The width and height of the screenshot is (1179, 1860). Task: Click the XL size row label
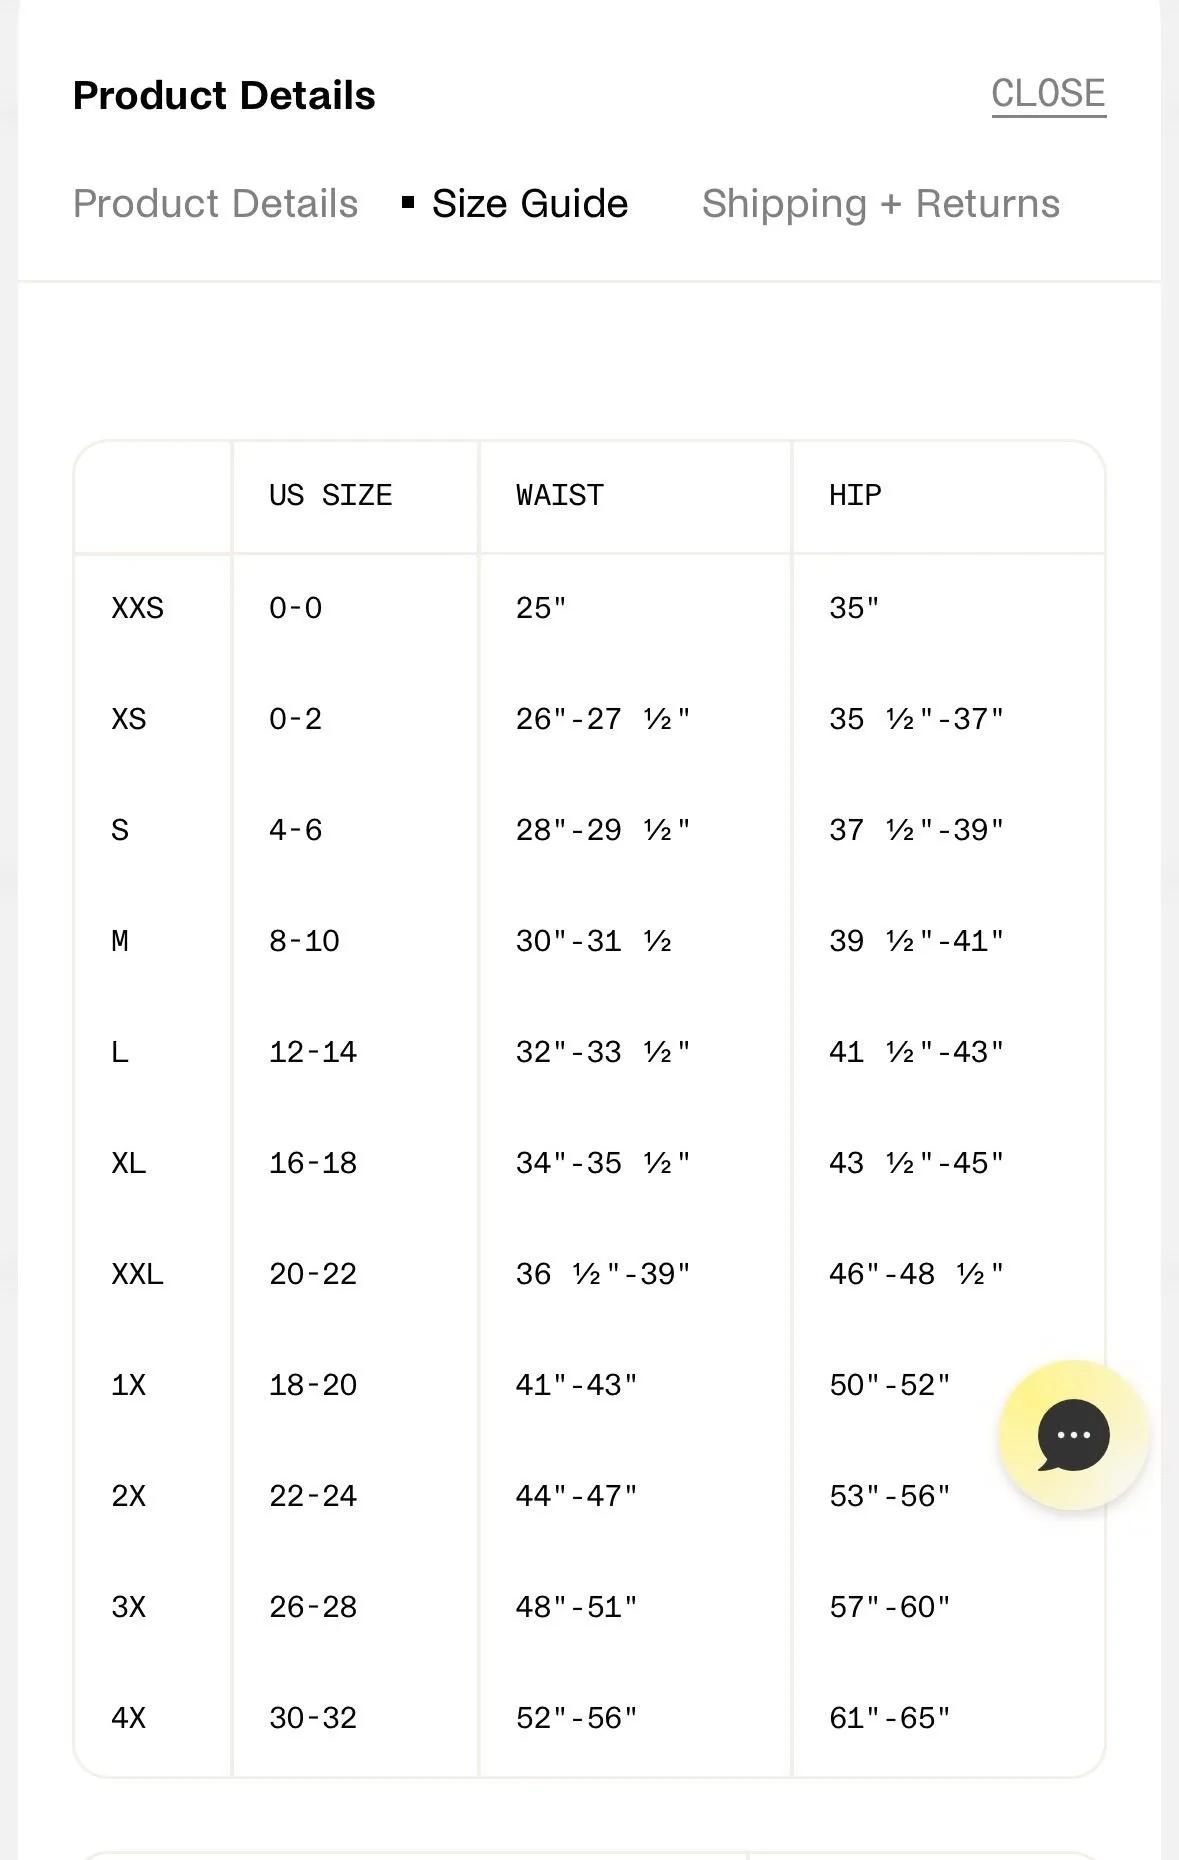click(128, 1163)
